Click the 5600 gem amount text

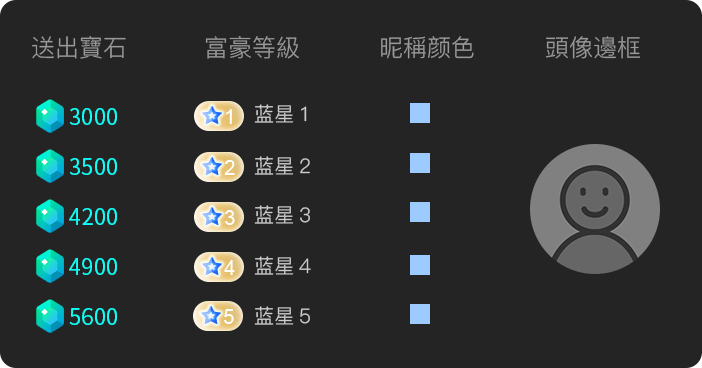coord(94,317)
